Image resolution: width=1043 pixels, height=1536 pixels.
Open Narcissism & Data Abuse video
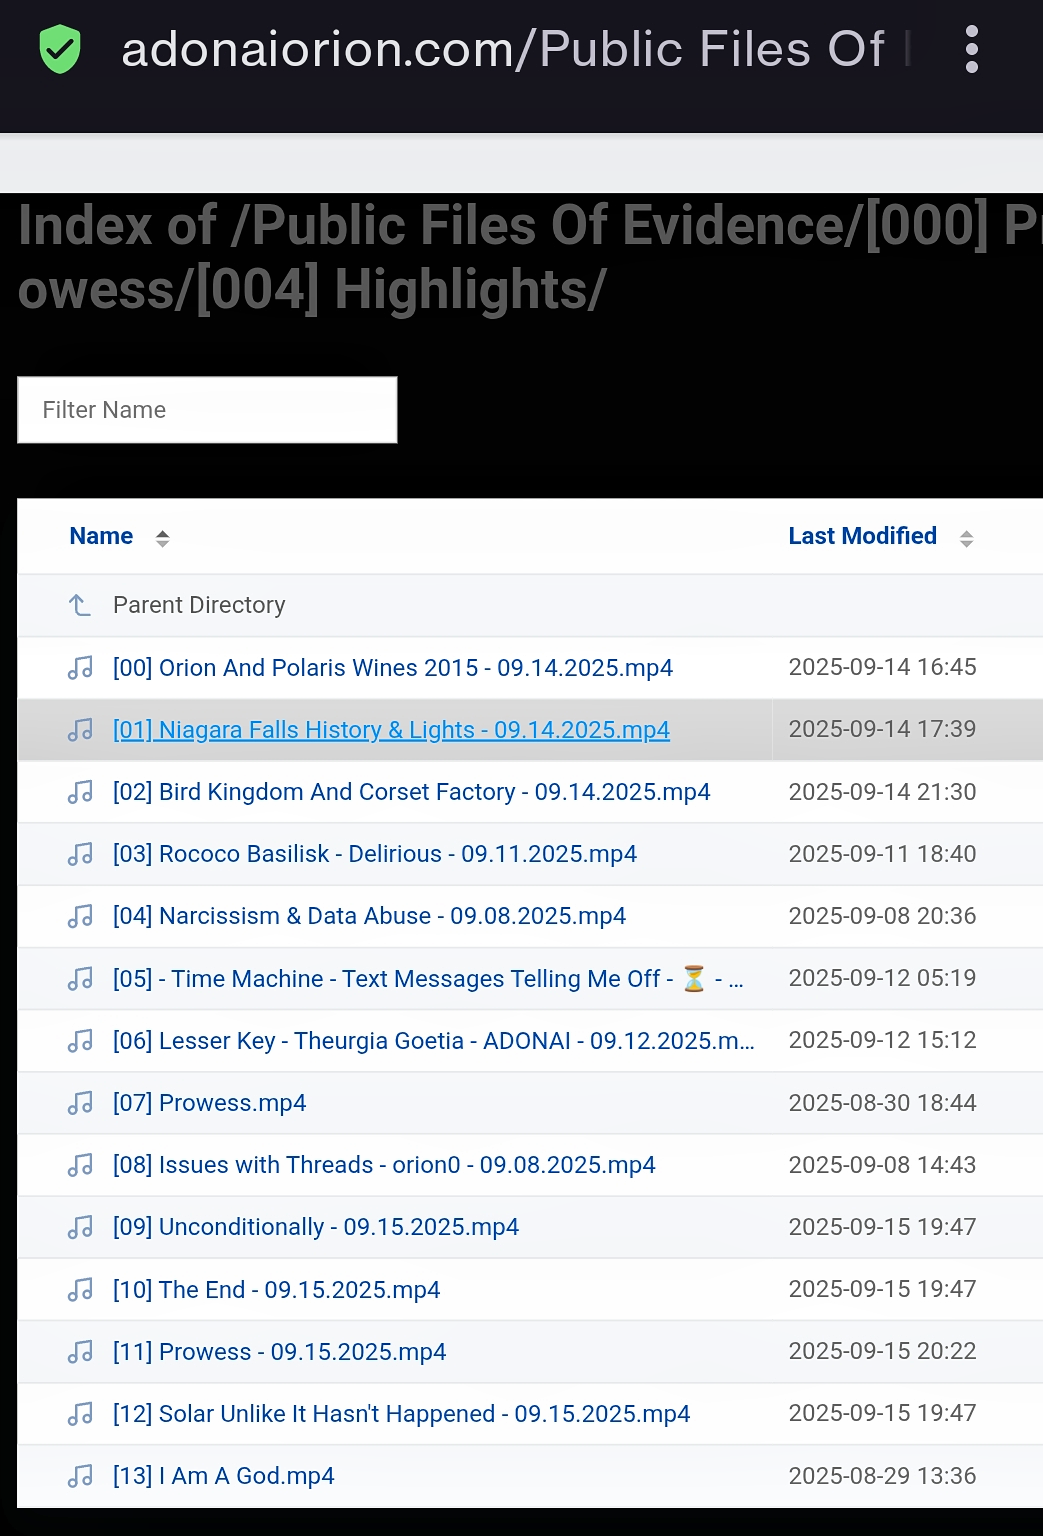(369, 916)
